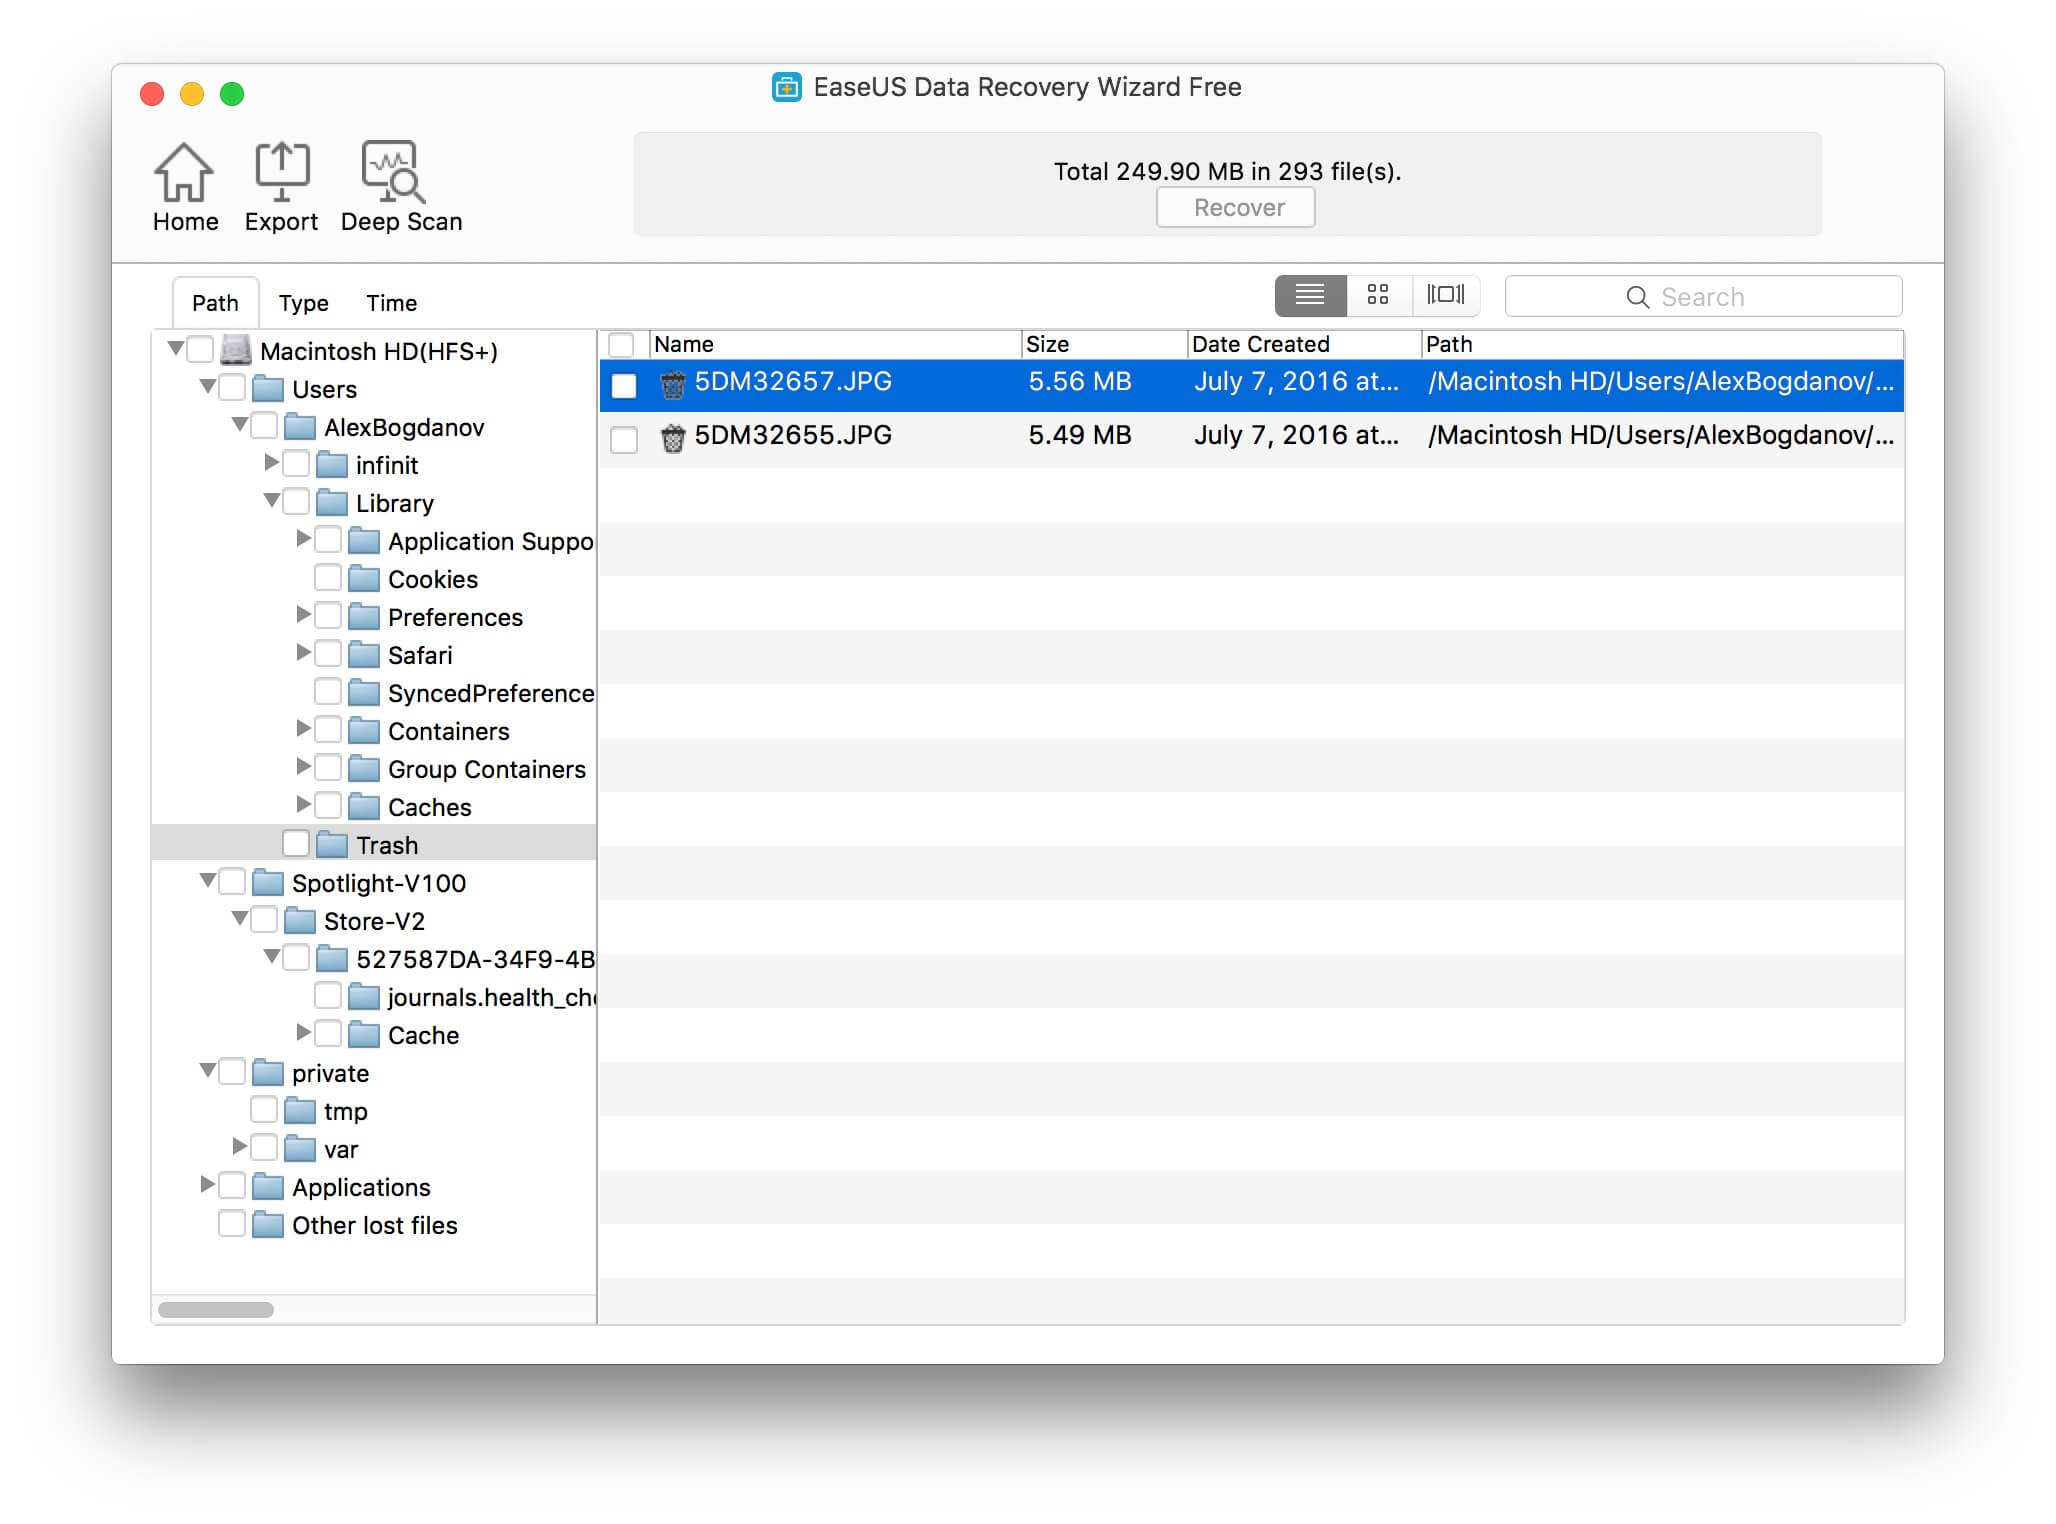Viewport: 2056px width, 1524px height.
Task: Click the Cookies folder icon
Action: pyautogui.click(x=364, y=578)
